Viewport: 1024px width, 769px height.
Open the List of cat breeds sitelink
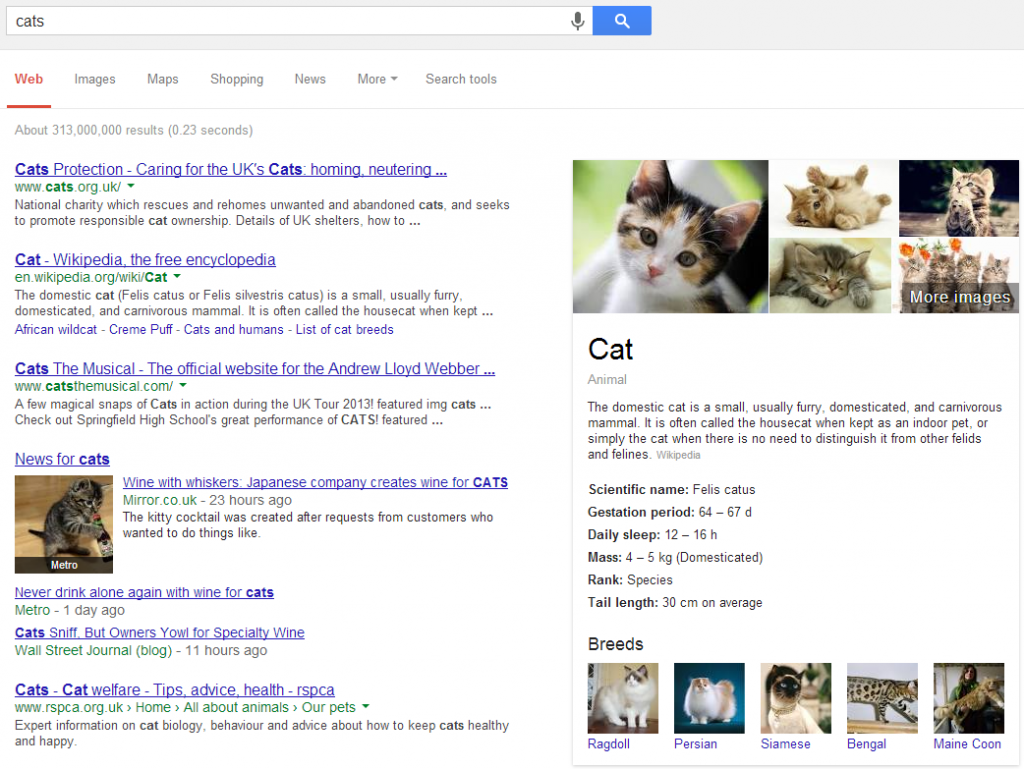(x=344, y=330)
